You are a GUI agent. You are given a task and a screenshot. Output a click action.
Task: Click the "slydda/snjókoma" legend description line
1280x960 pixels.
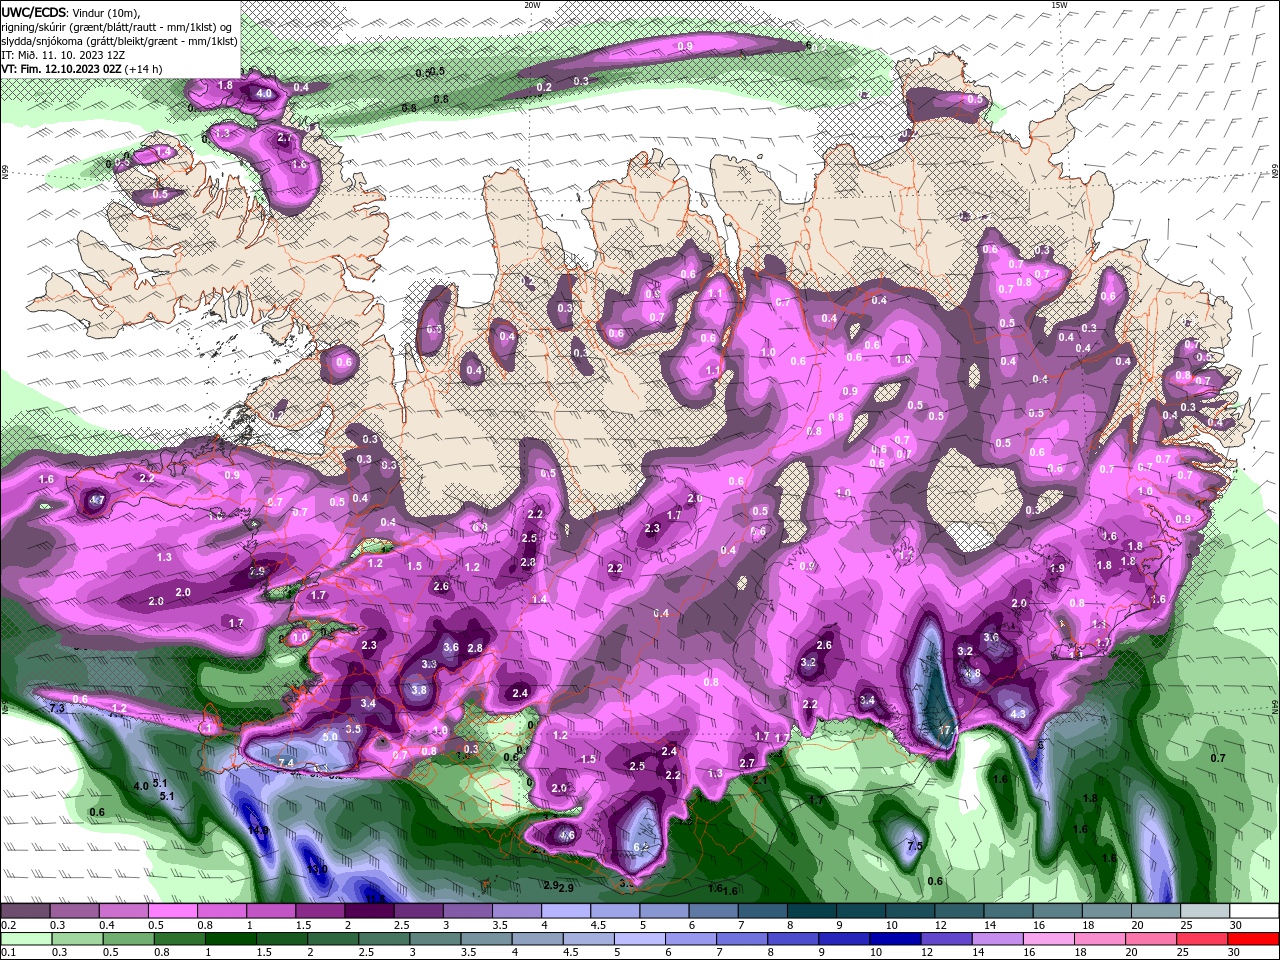coord(119,41)
